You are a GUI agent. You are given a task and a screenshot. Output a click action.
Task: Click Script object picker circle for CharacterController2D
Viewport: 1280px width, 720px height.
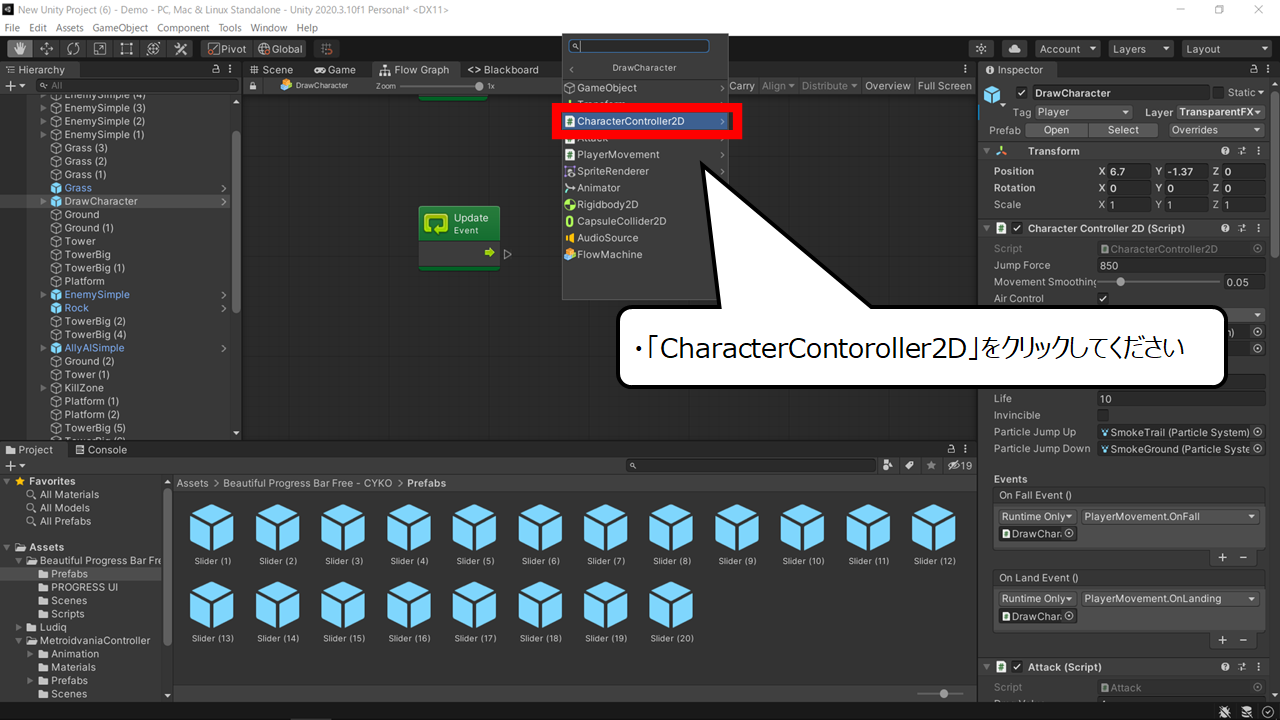tap(1257, 249)
